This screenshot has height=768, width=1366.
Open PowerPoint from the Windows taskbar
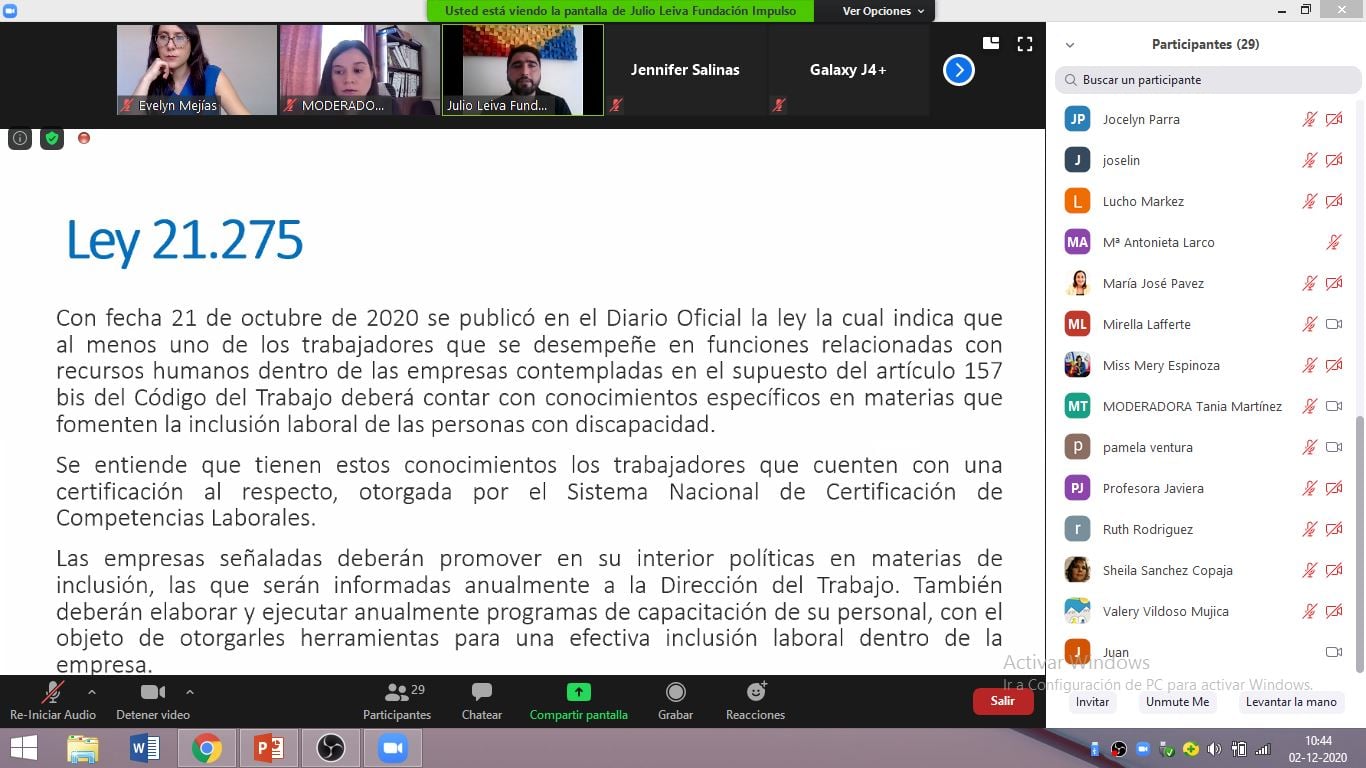click(x=268, y=748)
